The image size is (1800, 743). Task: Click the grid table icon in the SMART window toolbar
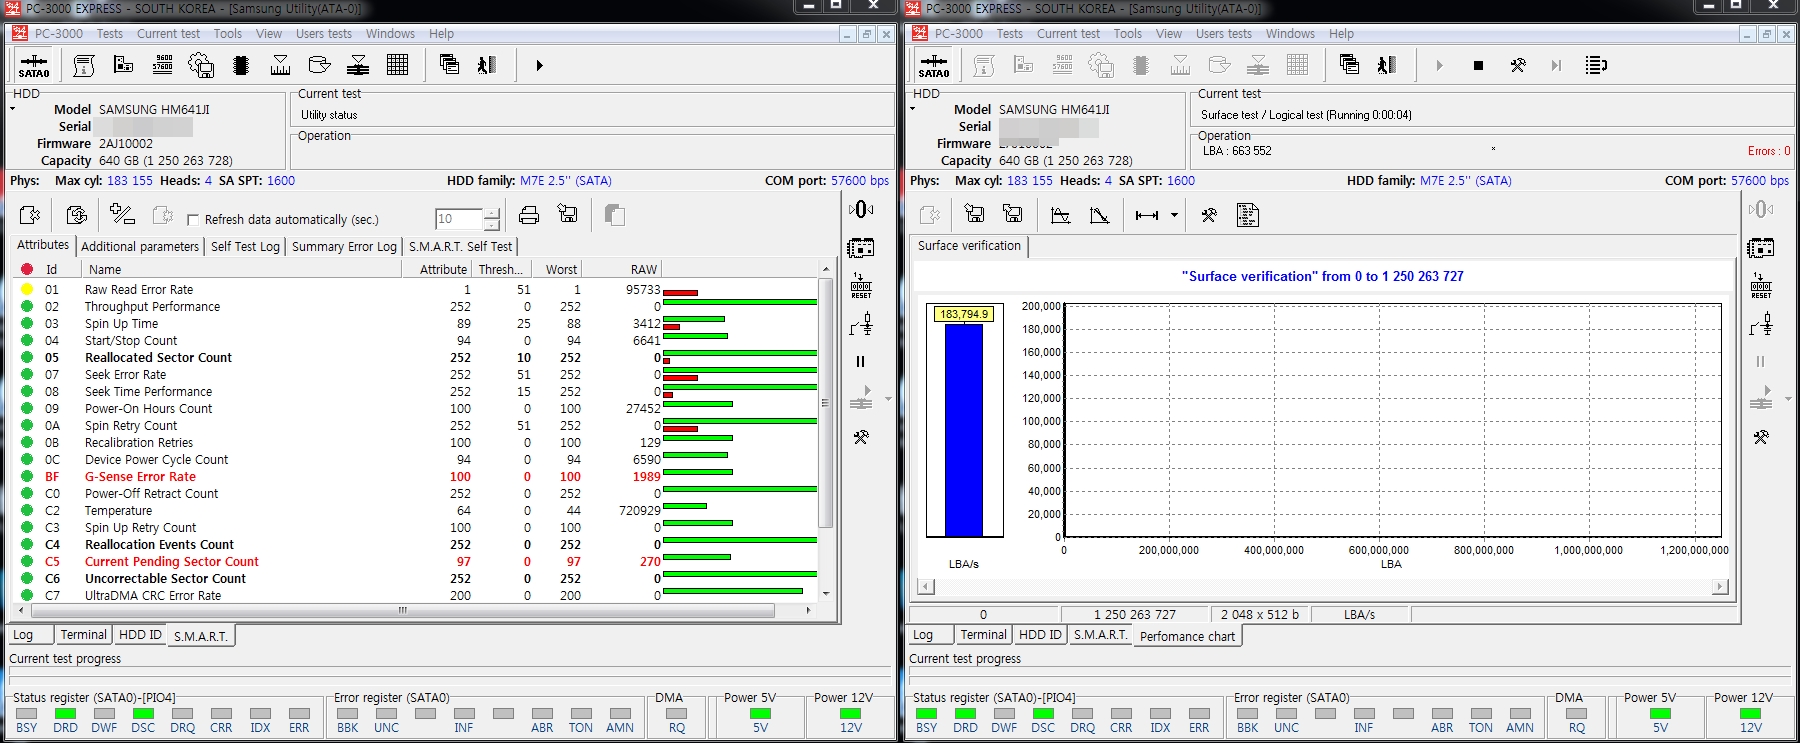(x=397, y=66)
